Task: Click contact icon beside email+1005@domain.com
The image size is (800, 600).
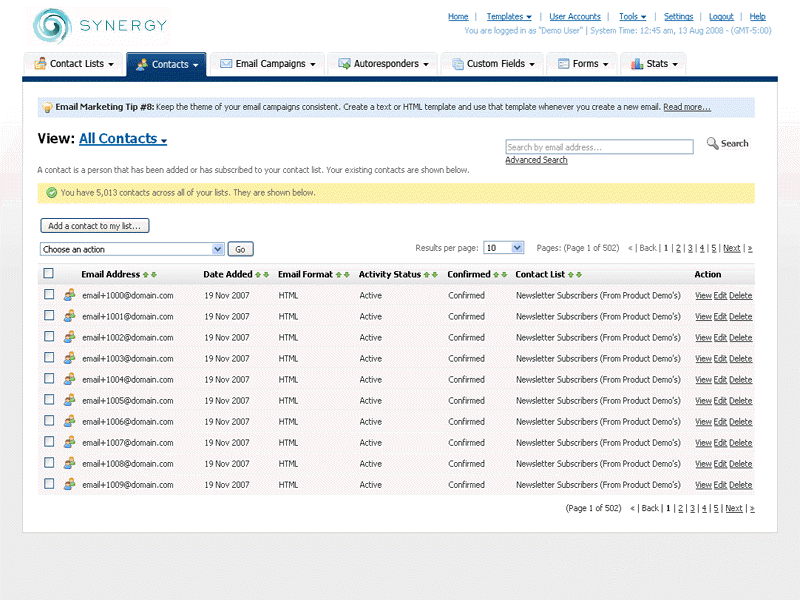Action: [69, 401]
